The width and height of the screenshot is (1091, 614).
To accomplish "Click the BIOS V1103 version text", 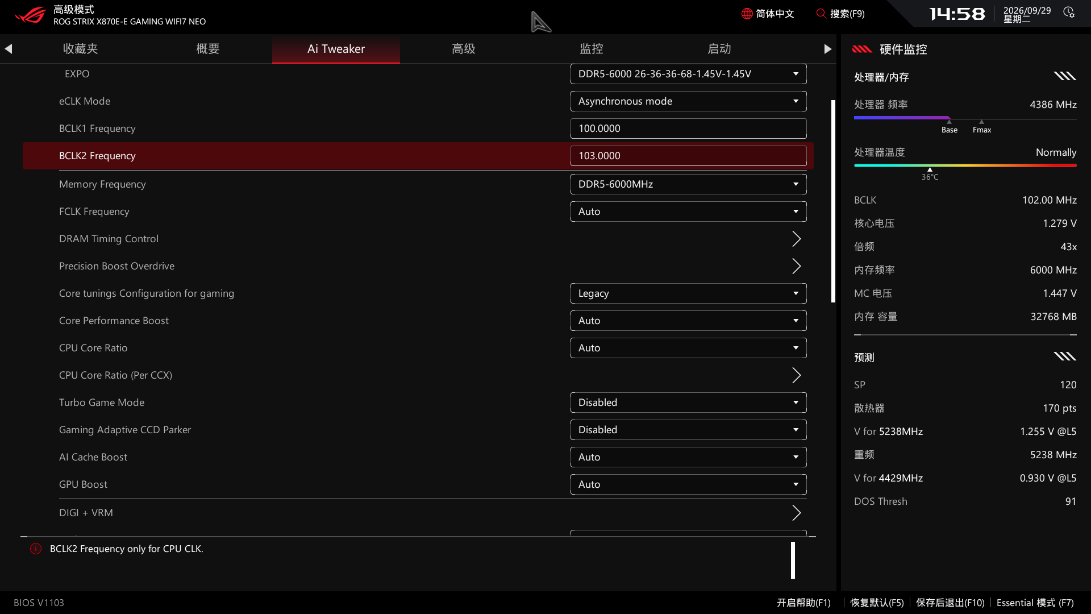I will tap(39, 603).
